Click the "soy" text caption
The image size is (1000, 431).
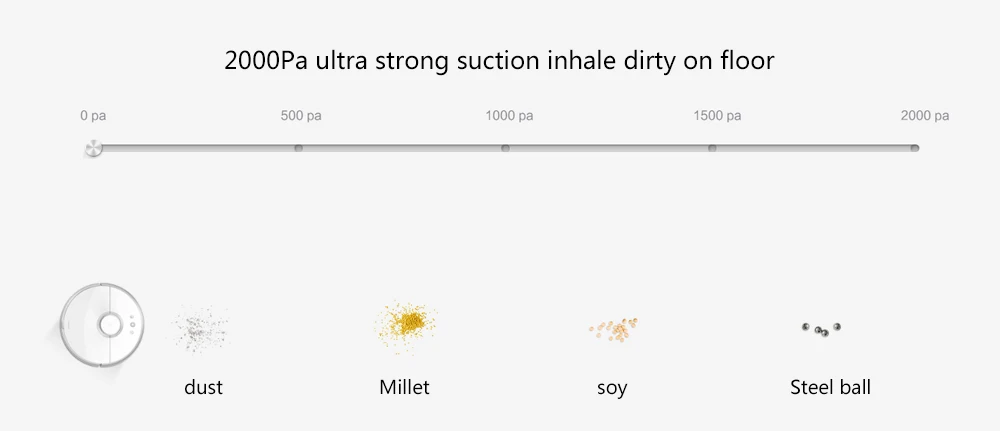612,388
